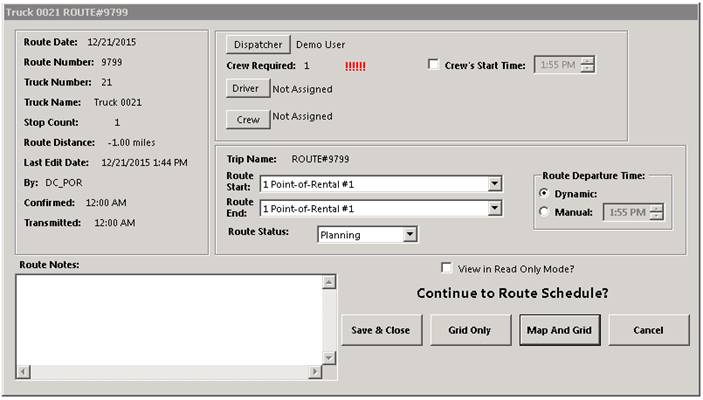Check View in Read Only Mode

click(x=447, y=268)
